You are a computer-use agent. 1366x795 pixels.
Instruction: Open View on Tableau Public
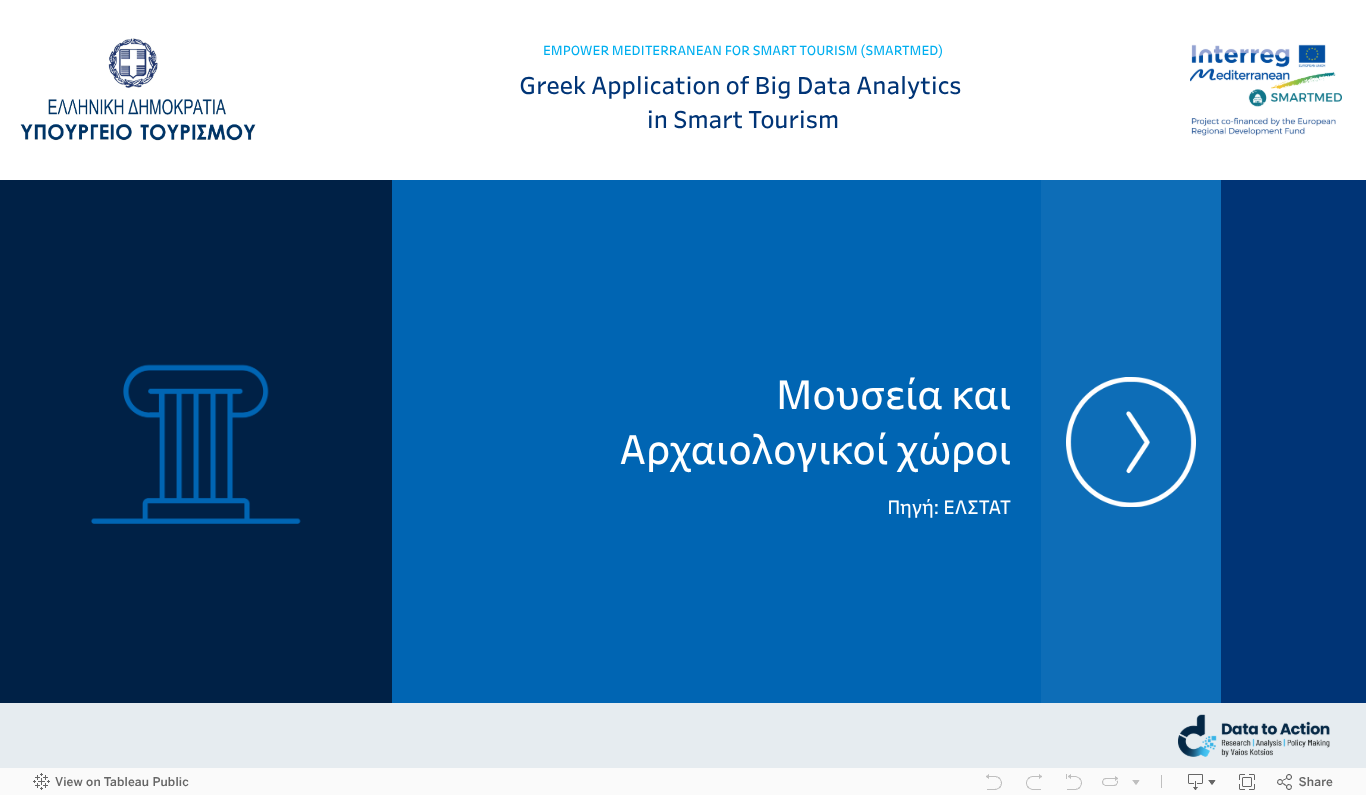(120, 781)
